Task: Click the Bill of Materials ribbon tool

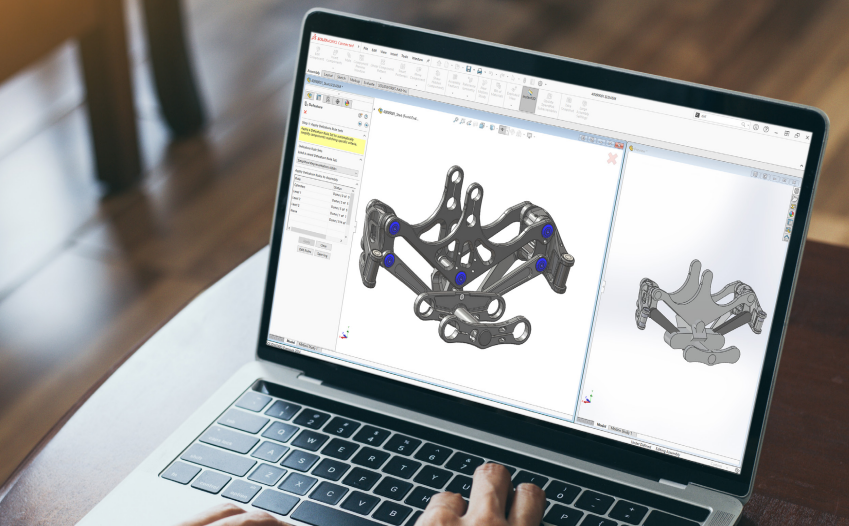Action: click(498, 90)
